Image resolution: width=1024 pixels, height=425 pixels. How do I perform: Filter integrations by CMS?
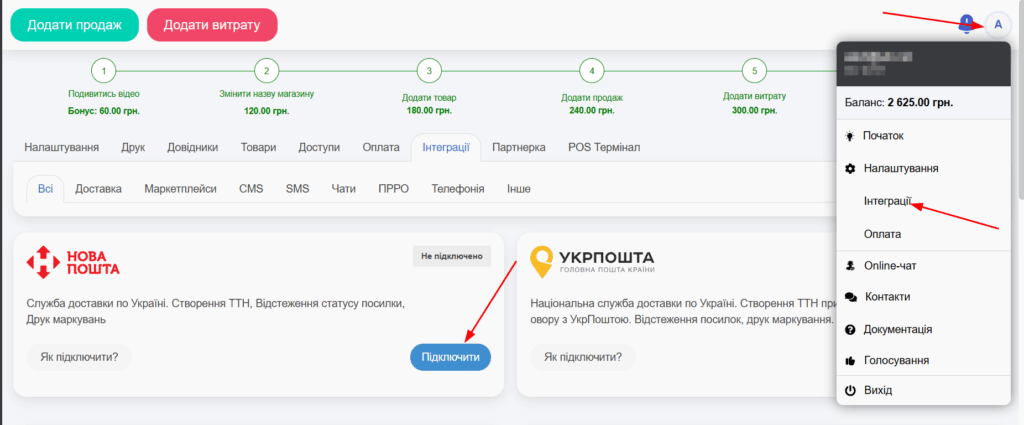tap(251, 189)
